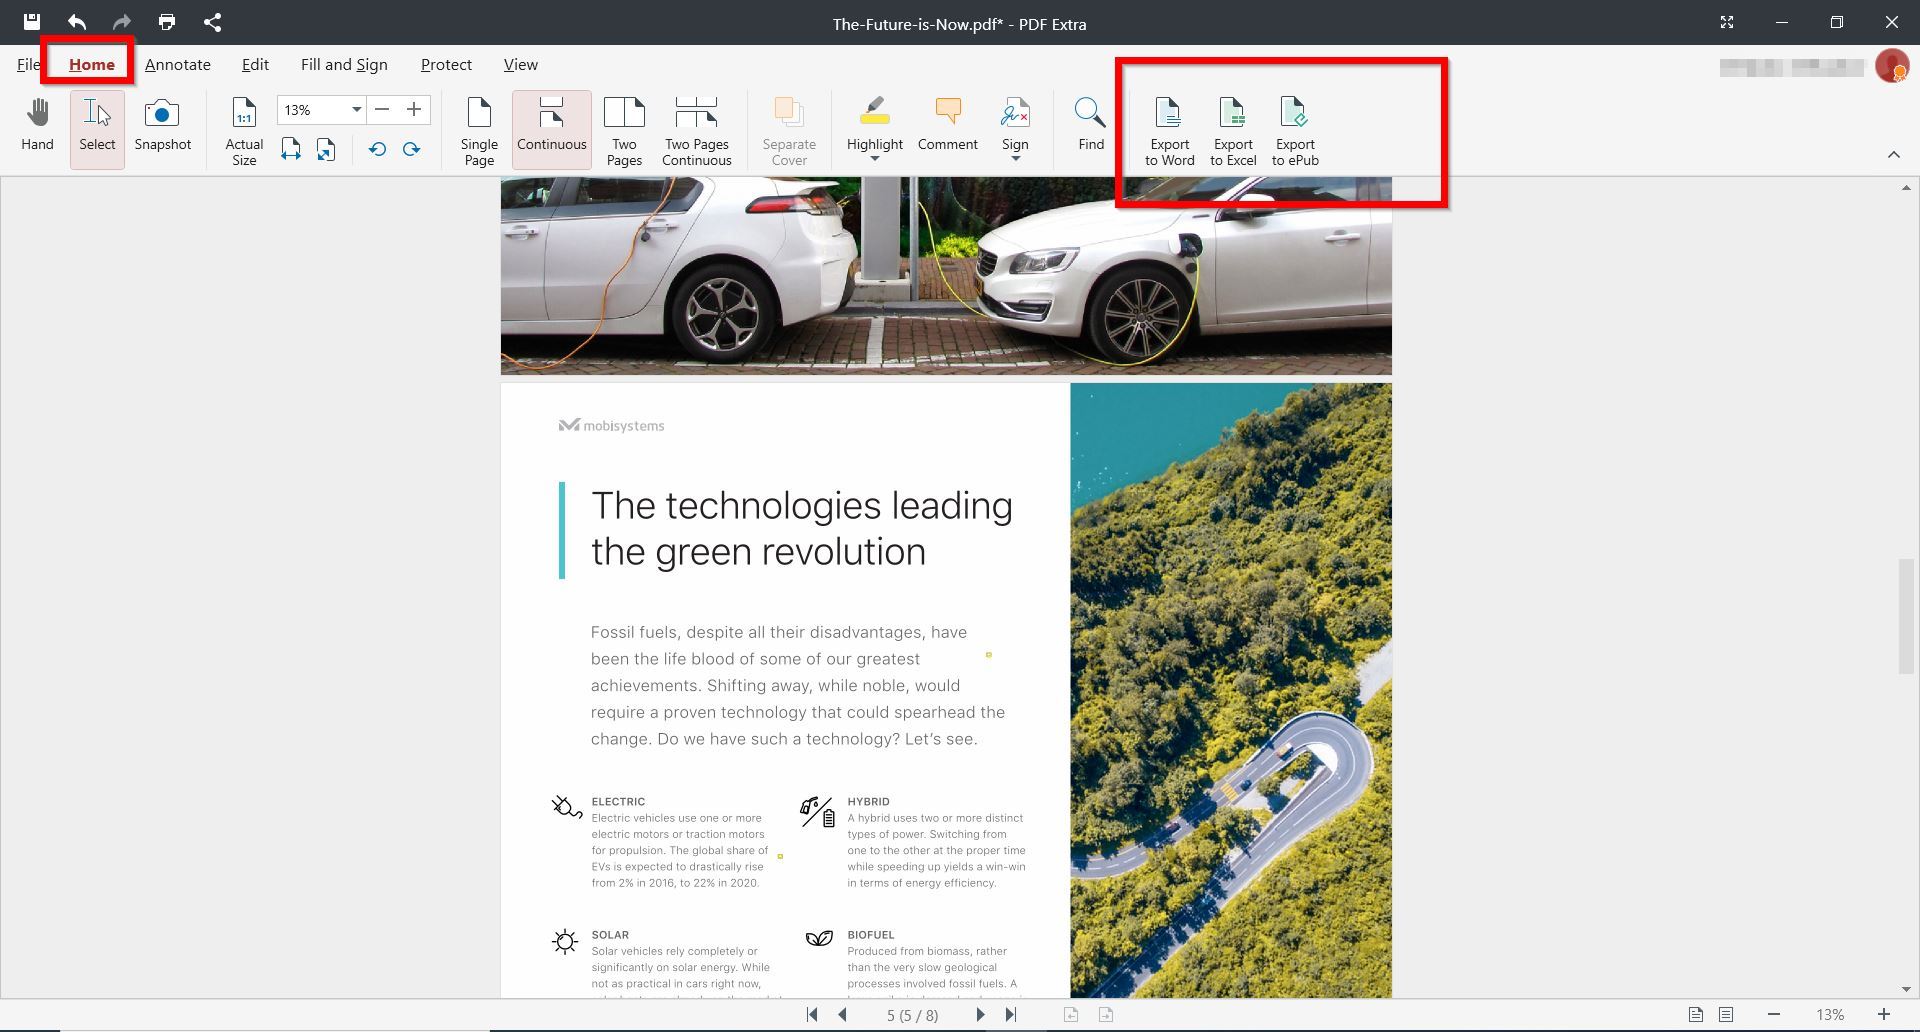
Task: Add a Comment annotation
Action: coord(947,125)
